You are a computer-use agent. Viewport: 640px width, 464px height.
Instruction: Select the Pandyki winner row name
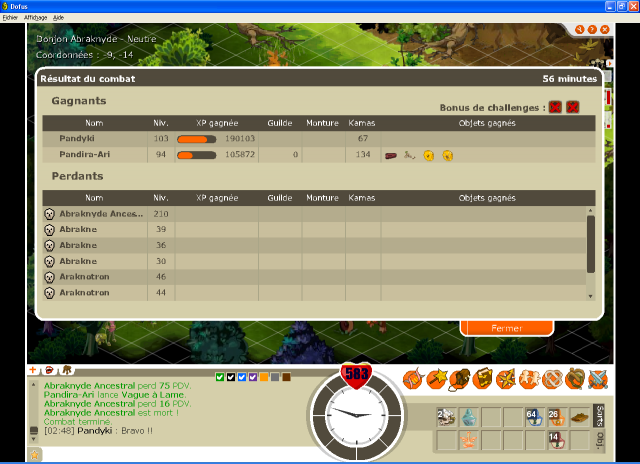pyautogui.click(x=77, y=138)
